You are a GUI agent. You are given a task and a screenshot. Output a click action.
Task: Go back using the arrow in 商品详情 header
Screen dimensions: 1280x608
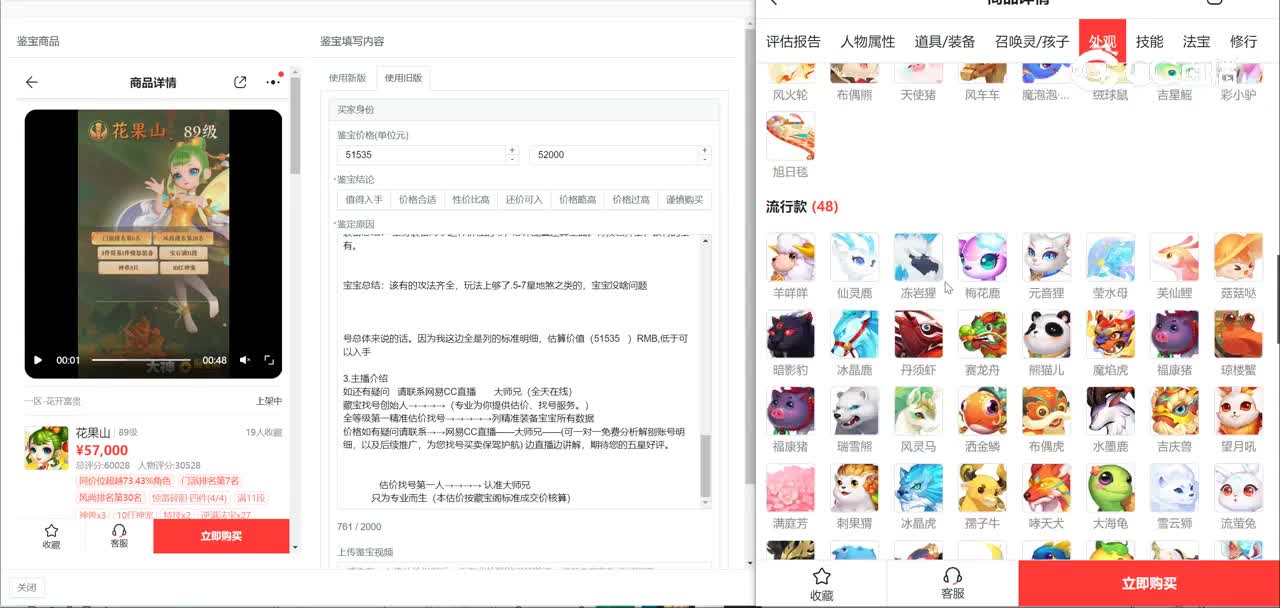(32, 83)
